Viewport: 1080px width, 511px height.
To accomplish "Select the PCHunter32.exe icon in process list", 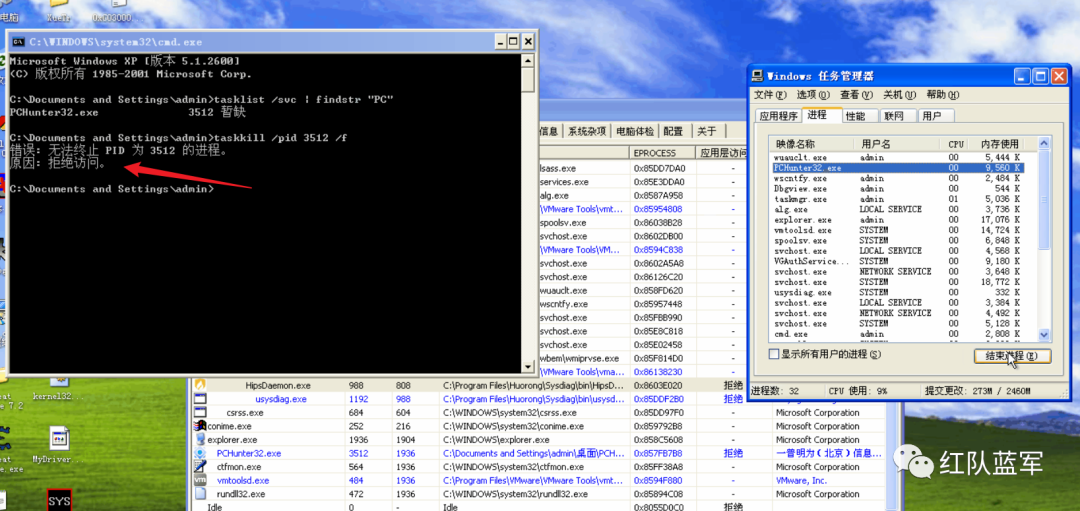I will (200, 453).
